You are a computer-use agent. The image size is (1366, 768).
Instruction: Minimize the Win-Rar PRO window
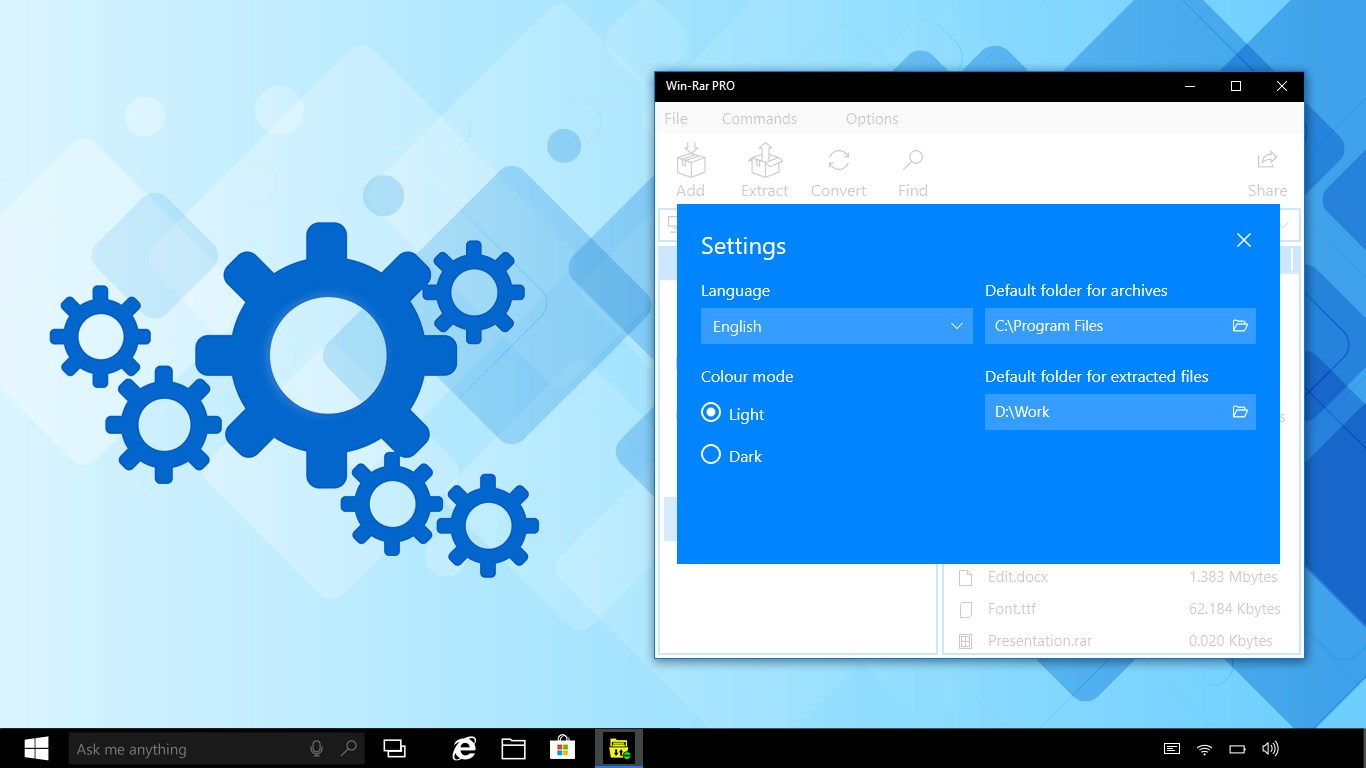[x=1190, y=87]
